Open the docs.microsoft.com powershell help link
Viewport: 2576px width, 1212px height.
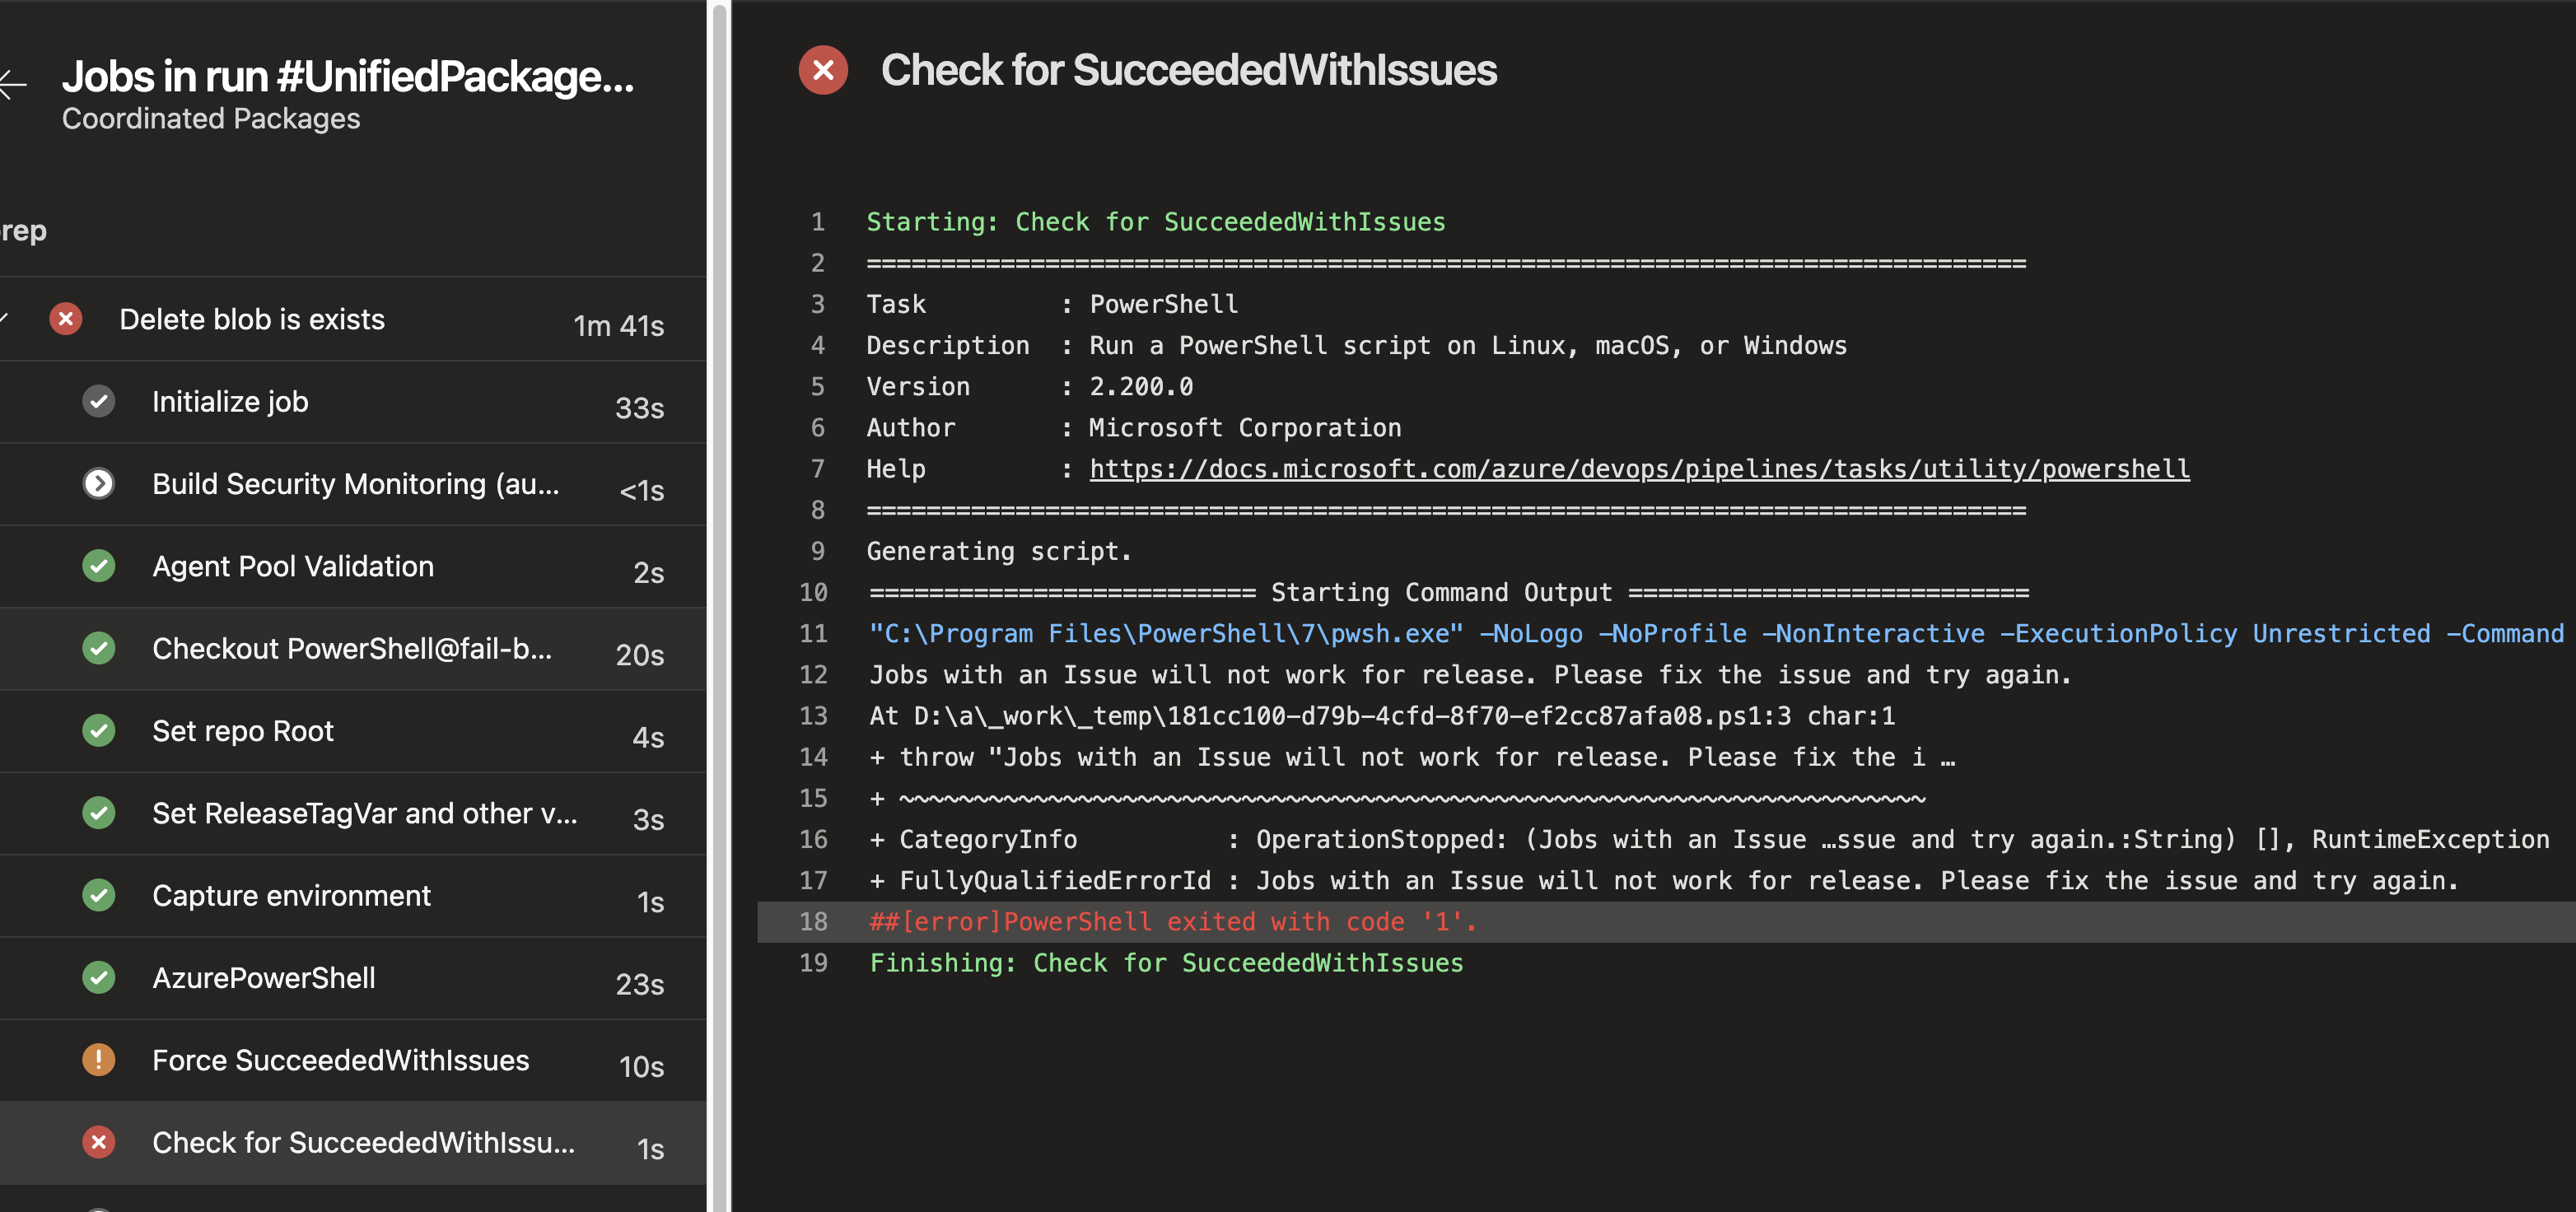[1639, 469]
